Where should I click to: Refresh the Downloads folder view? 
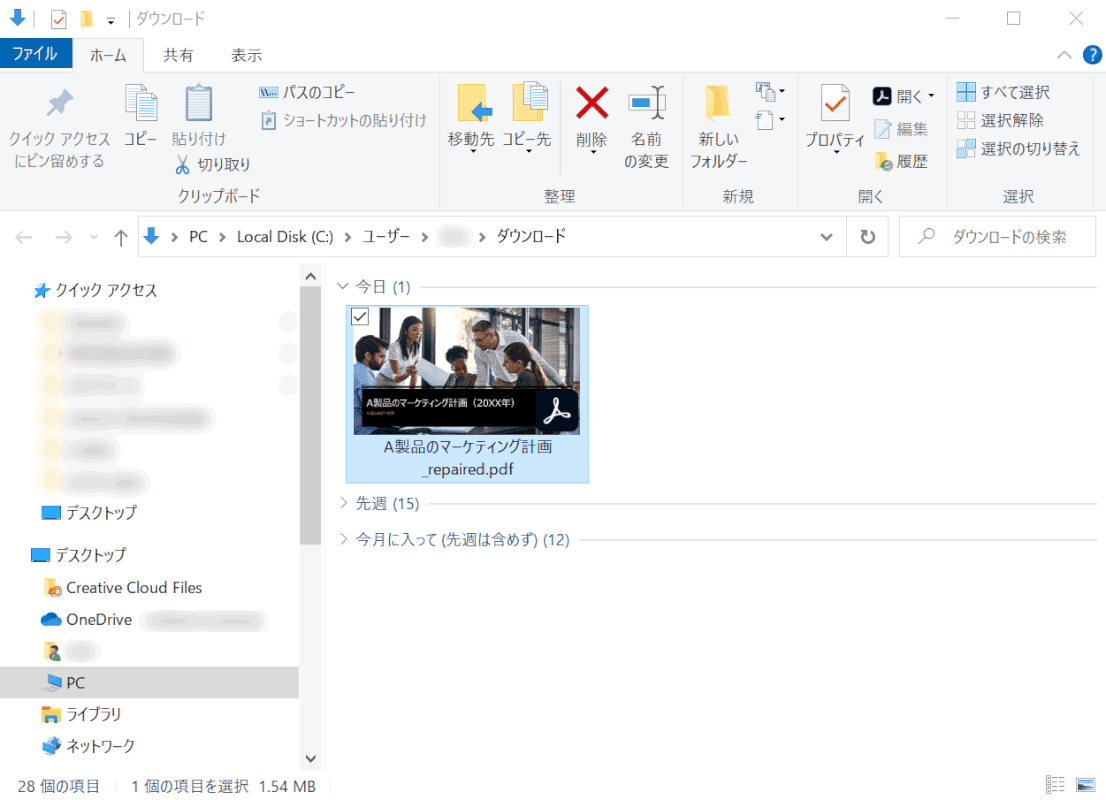click(868, 237)
